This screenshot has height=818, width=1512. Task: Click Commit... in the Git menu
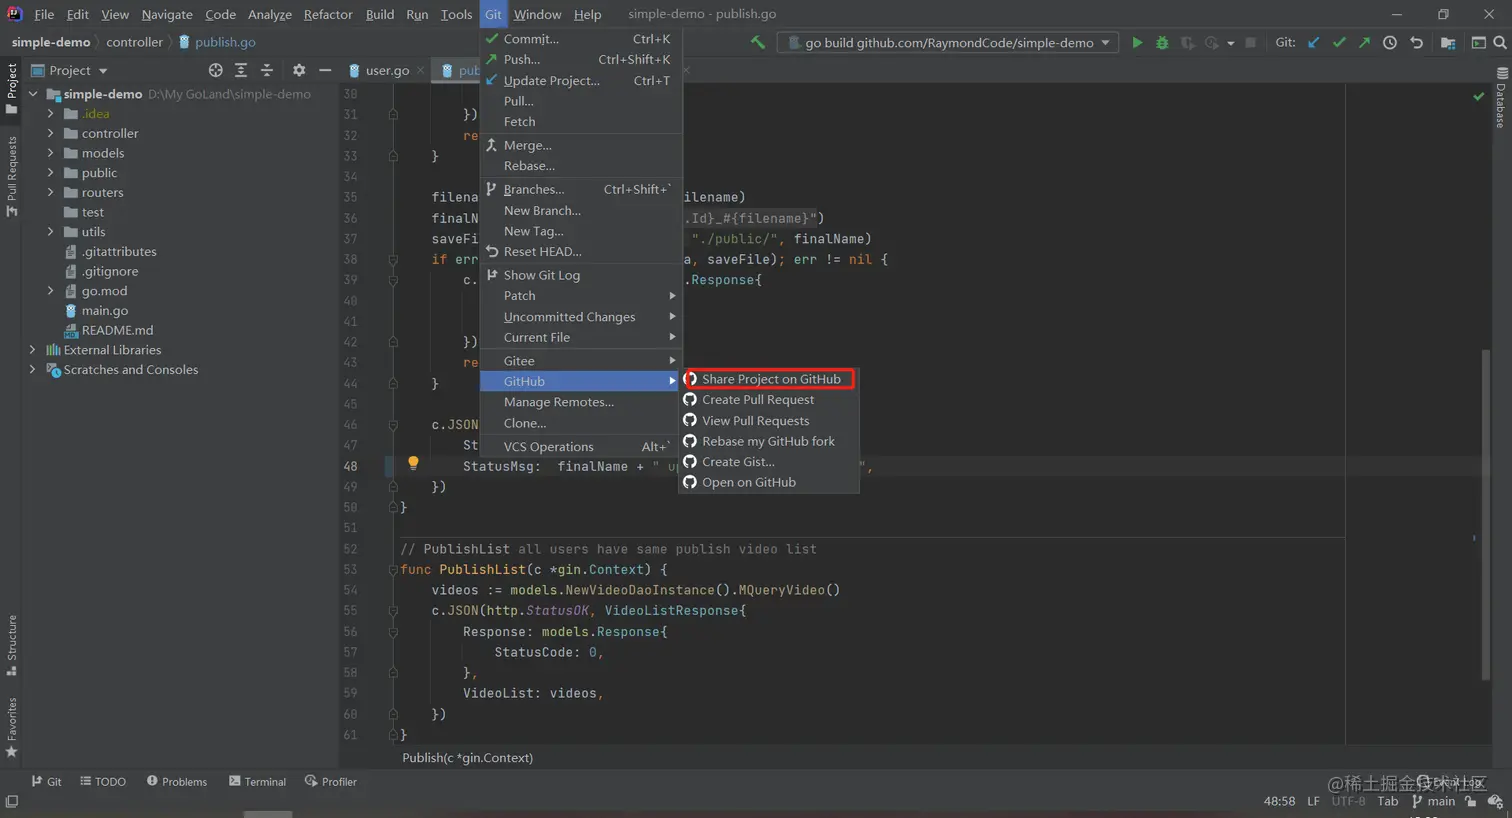pos(581,39)
